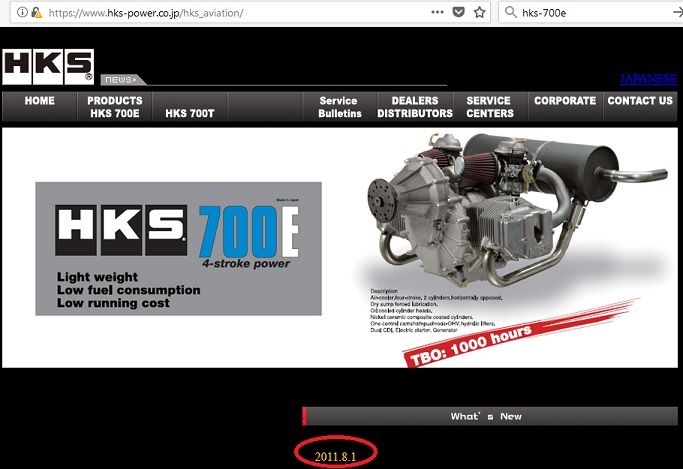The image size is (683, 469).
Task: Click the HKS logo at top left
Action: click(x=48, y=66)
